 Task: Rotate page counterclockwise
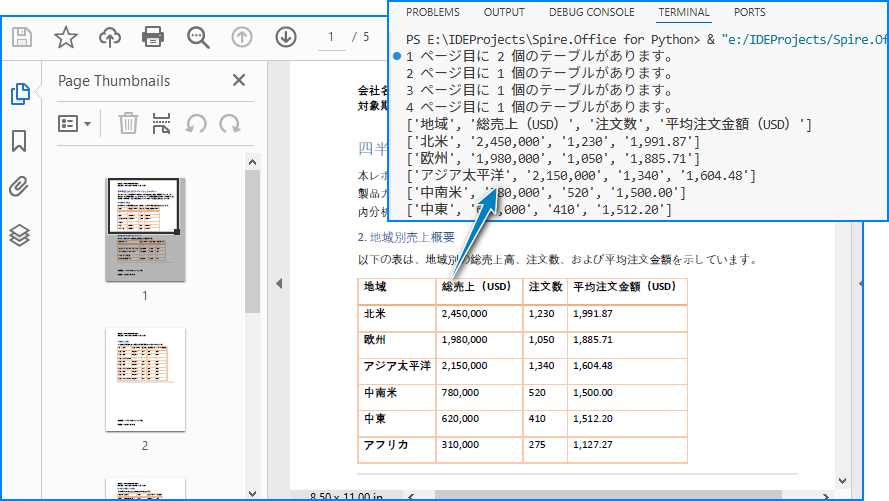[196, 123]
